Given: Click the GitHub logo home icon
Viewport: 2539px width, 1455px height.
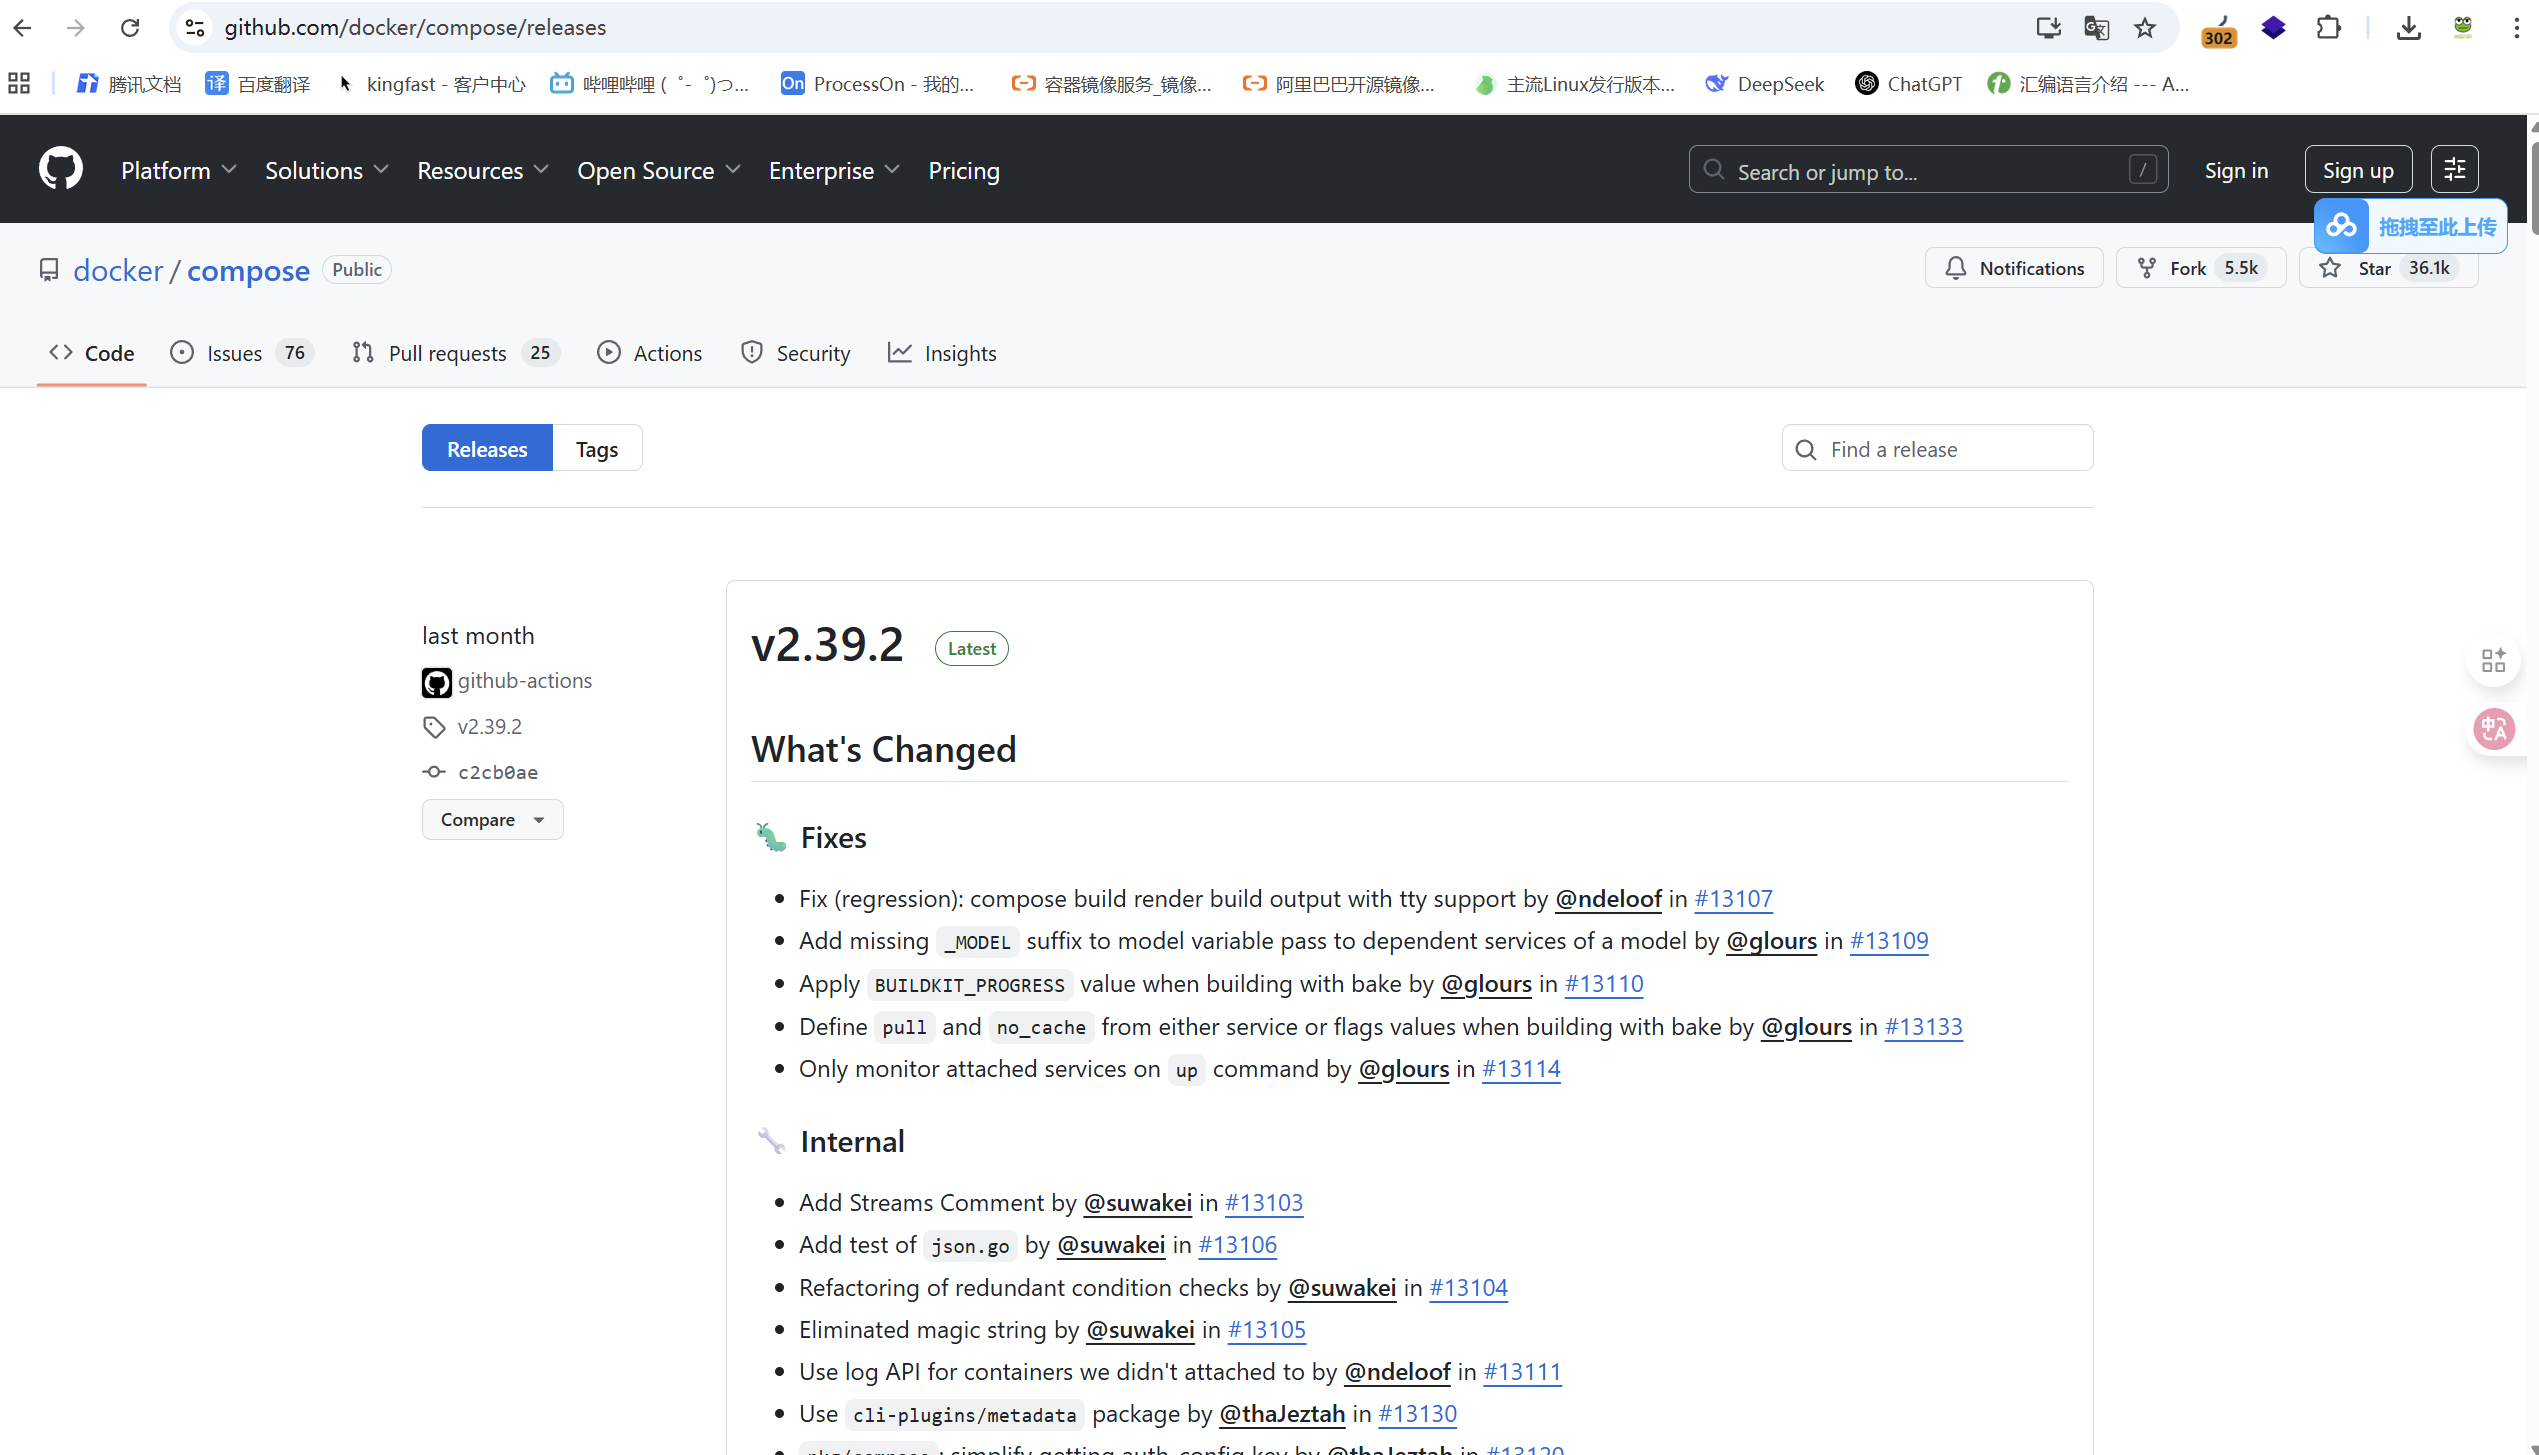Looking at the screenshot, I should (x=61, y=169).
